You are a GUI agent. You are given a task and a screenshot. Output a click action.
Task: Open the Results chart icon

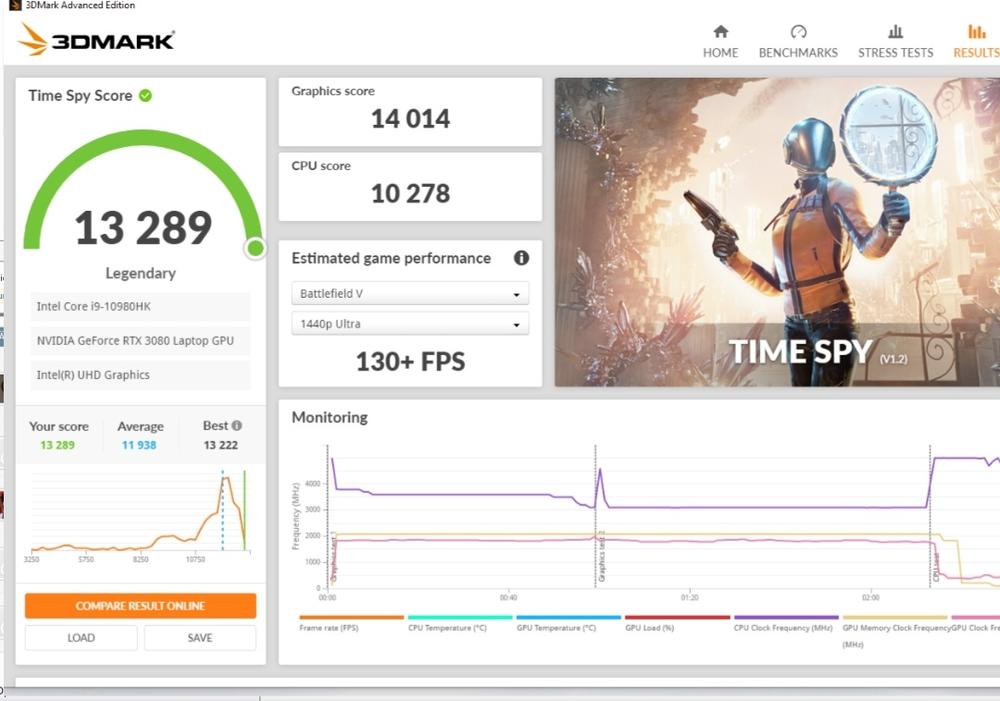click(976, 32)
